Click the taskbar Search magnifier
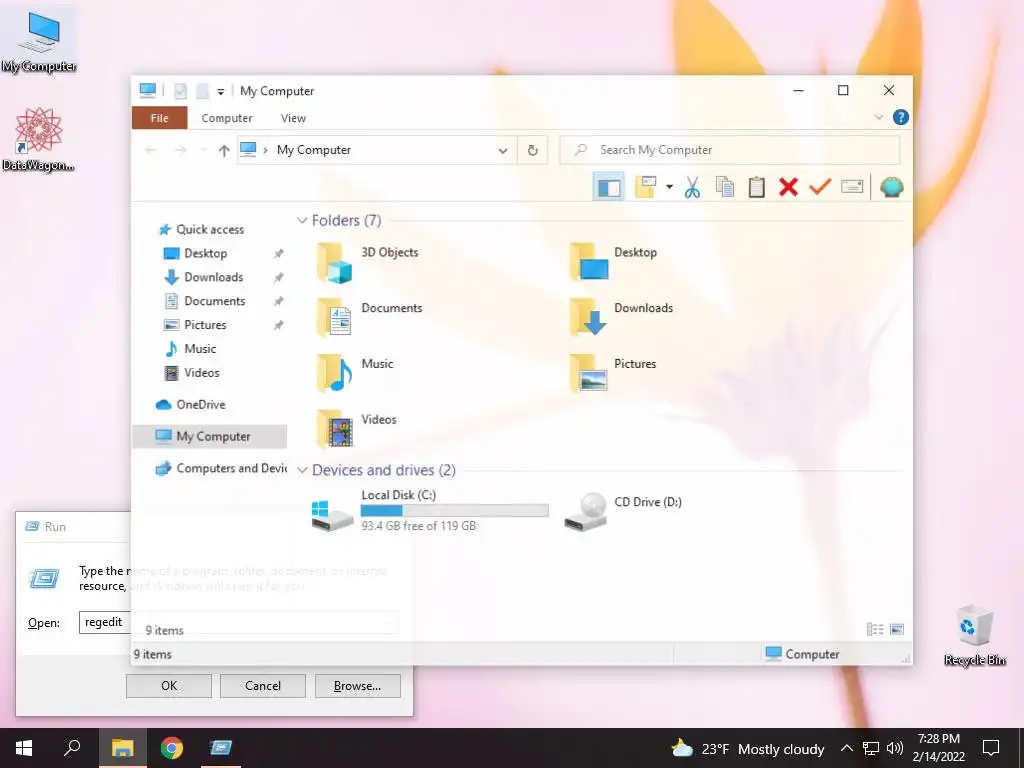Viewport: 1024px width, 768px height. 72,748
